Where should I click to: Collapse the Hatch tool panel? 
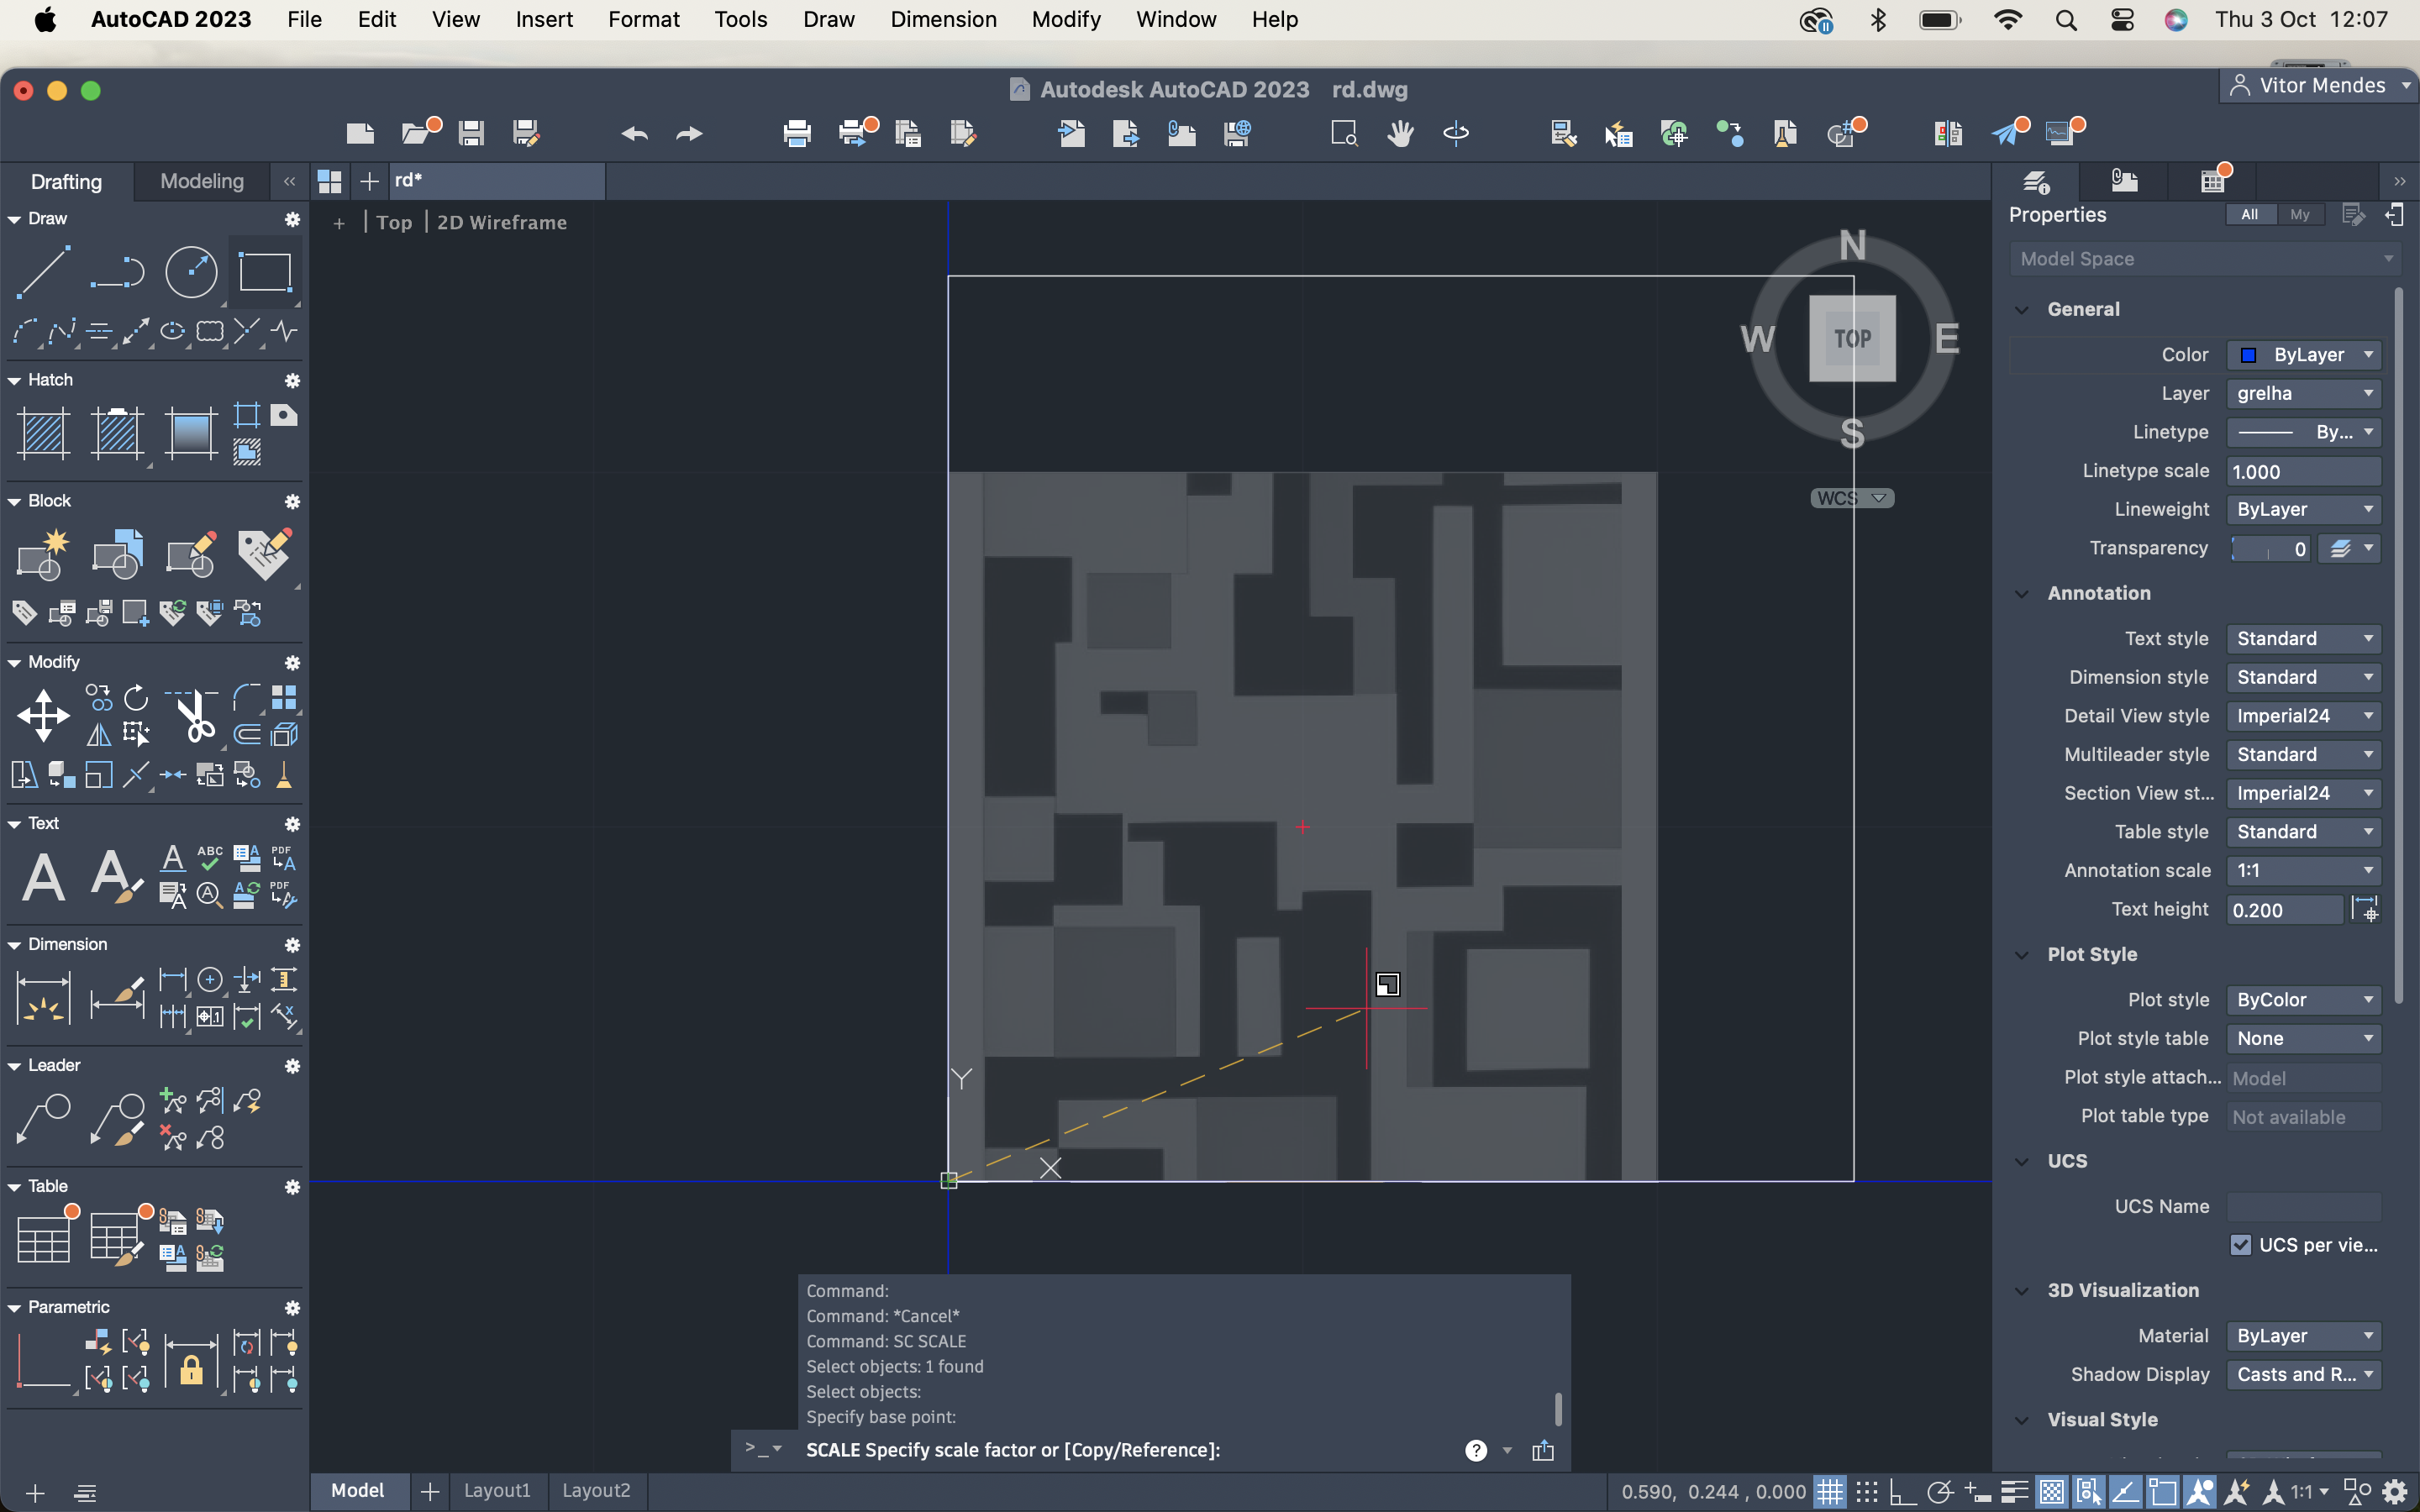tap(14, 381)
